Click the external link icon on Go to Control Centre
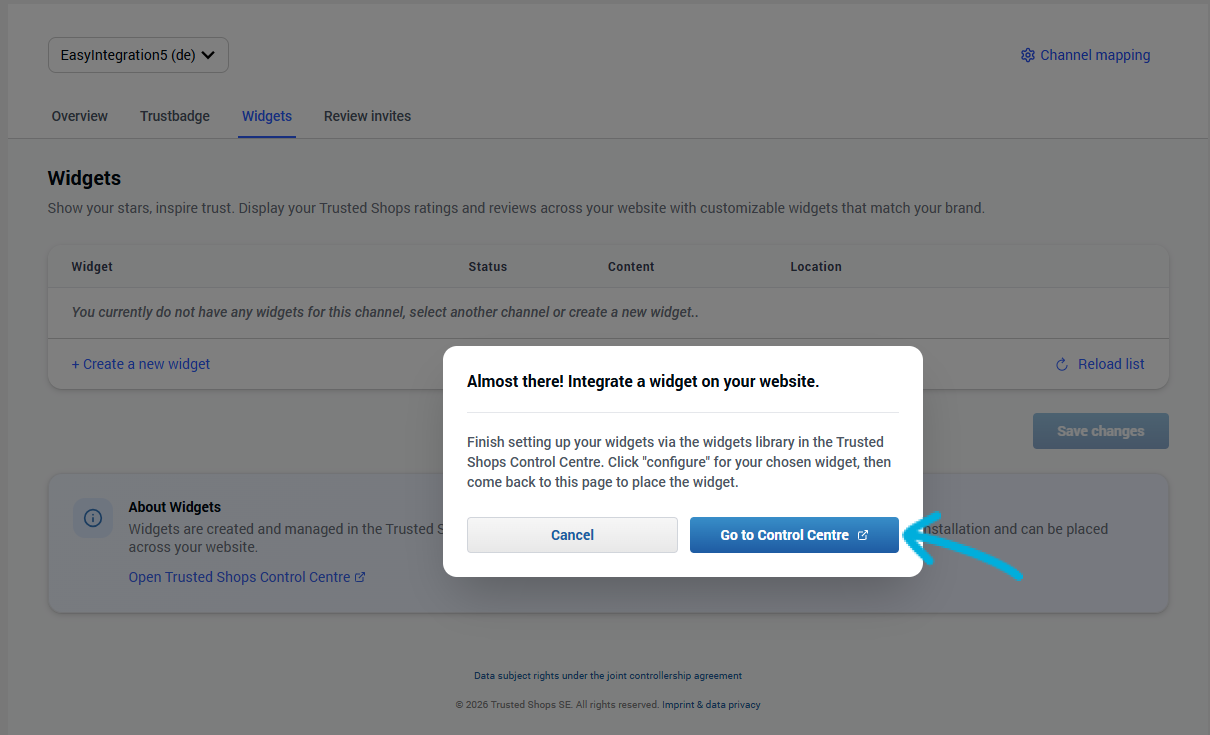 pos(862,535)
